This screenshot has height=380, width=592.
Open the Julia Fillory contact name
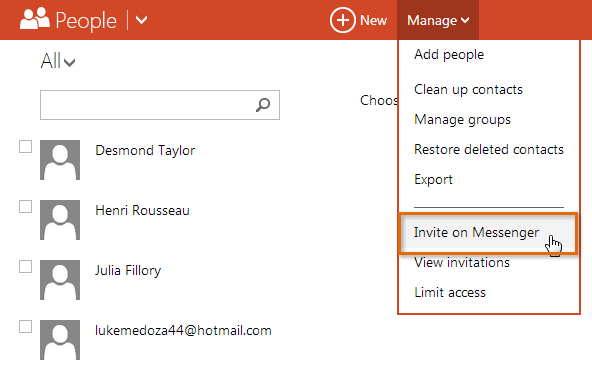pos(128,270)
